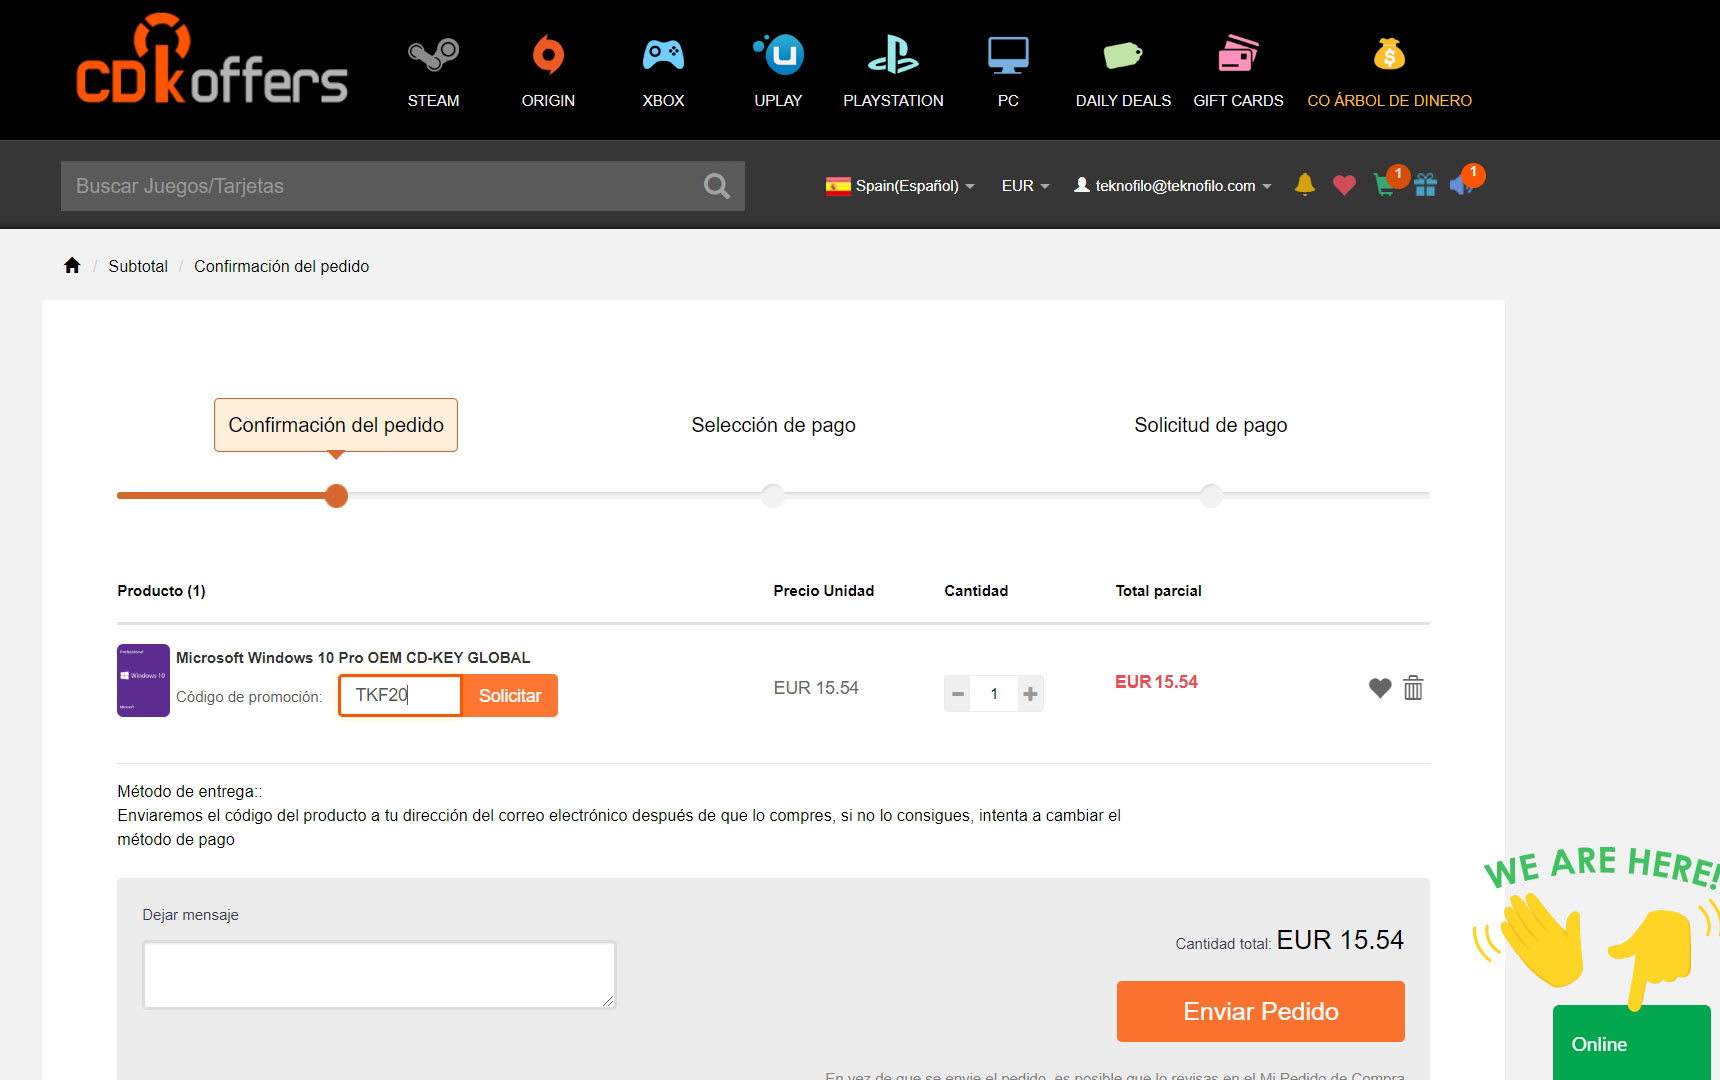The height and width of the screenshot is (1080, 1720).
Task: Click the PC menu label
Action: point(1008,101)
